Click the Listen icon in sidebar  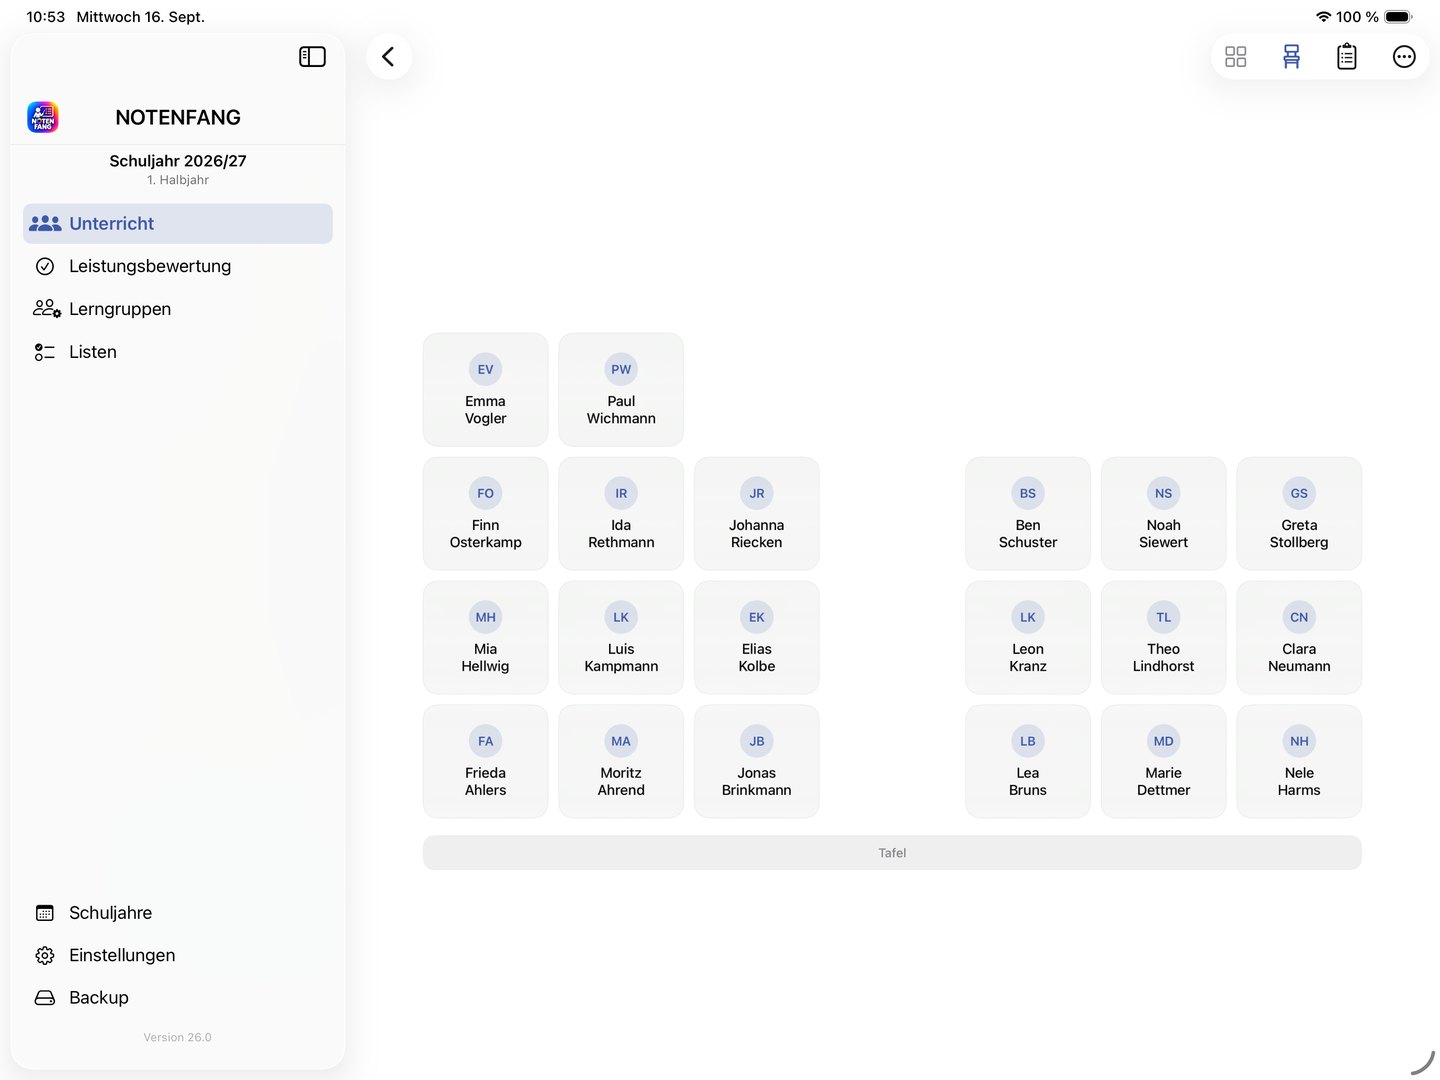[45, 352]
